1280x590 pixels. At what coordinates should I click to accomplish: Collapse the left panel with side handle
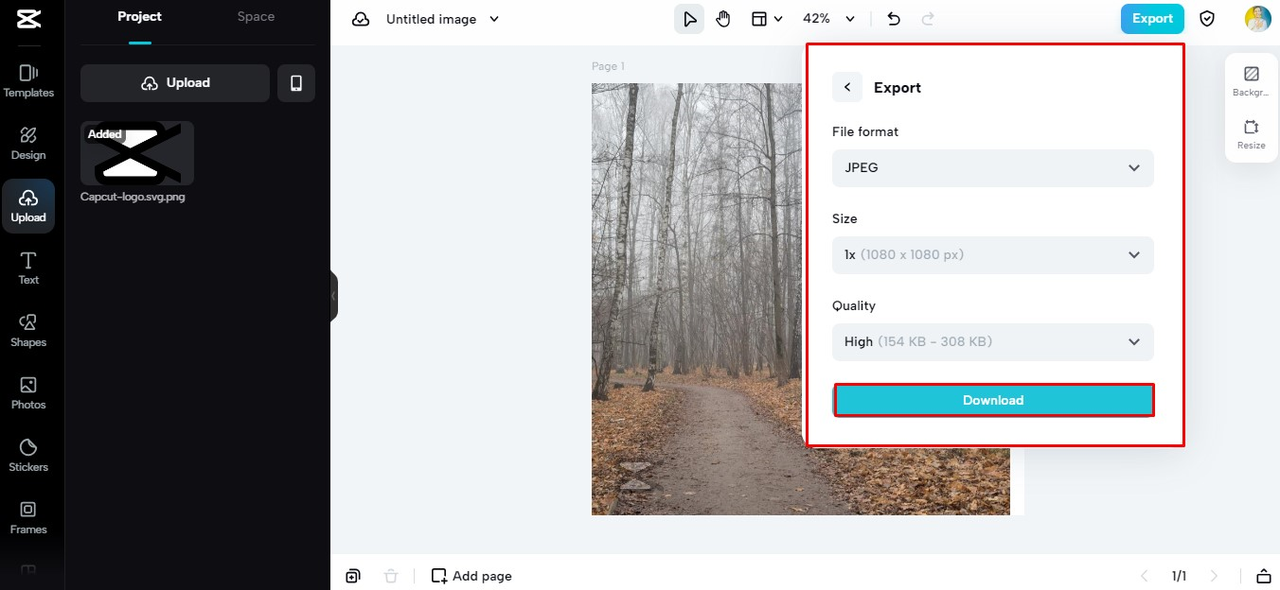(334, 296)
